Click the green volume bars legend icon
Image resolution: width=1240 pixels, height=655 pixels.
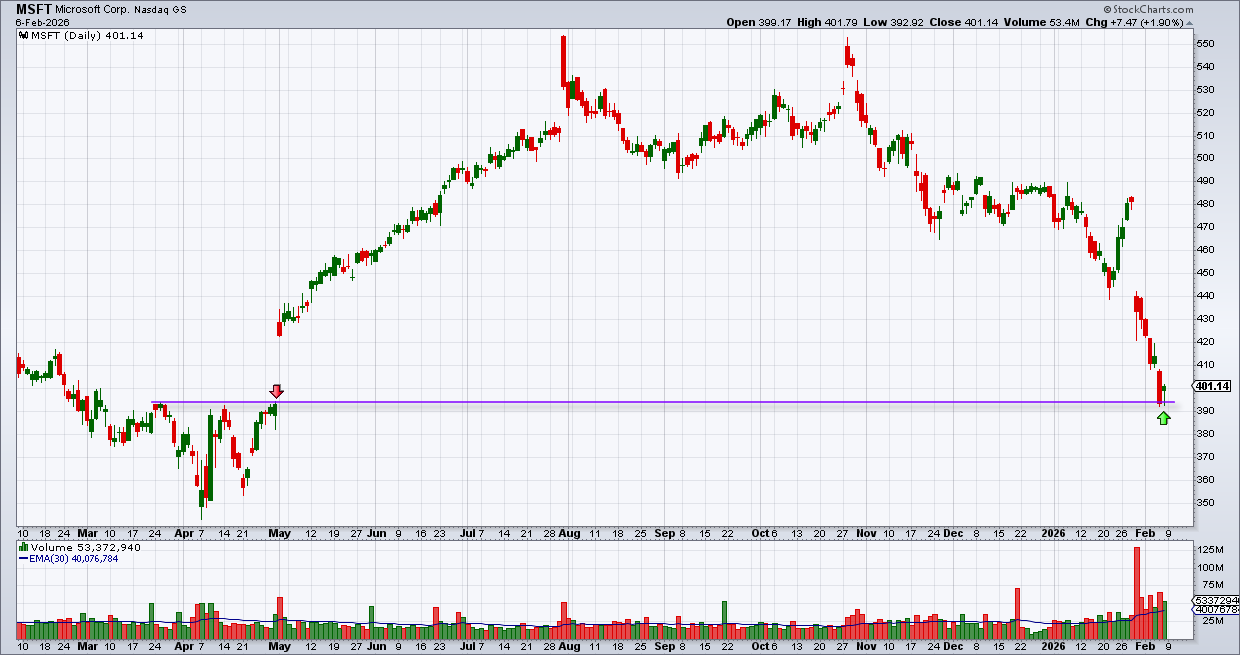(x=24, y=548)
